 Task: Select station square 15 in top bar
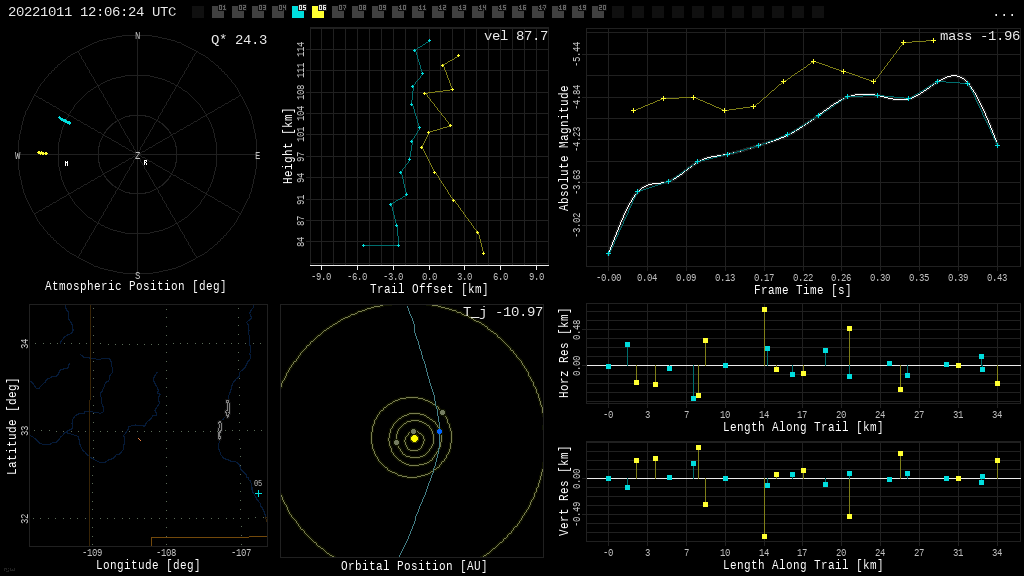pyautogui.click(x=498, y=12)
